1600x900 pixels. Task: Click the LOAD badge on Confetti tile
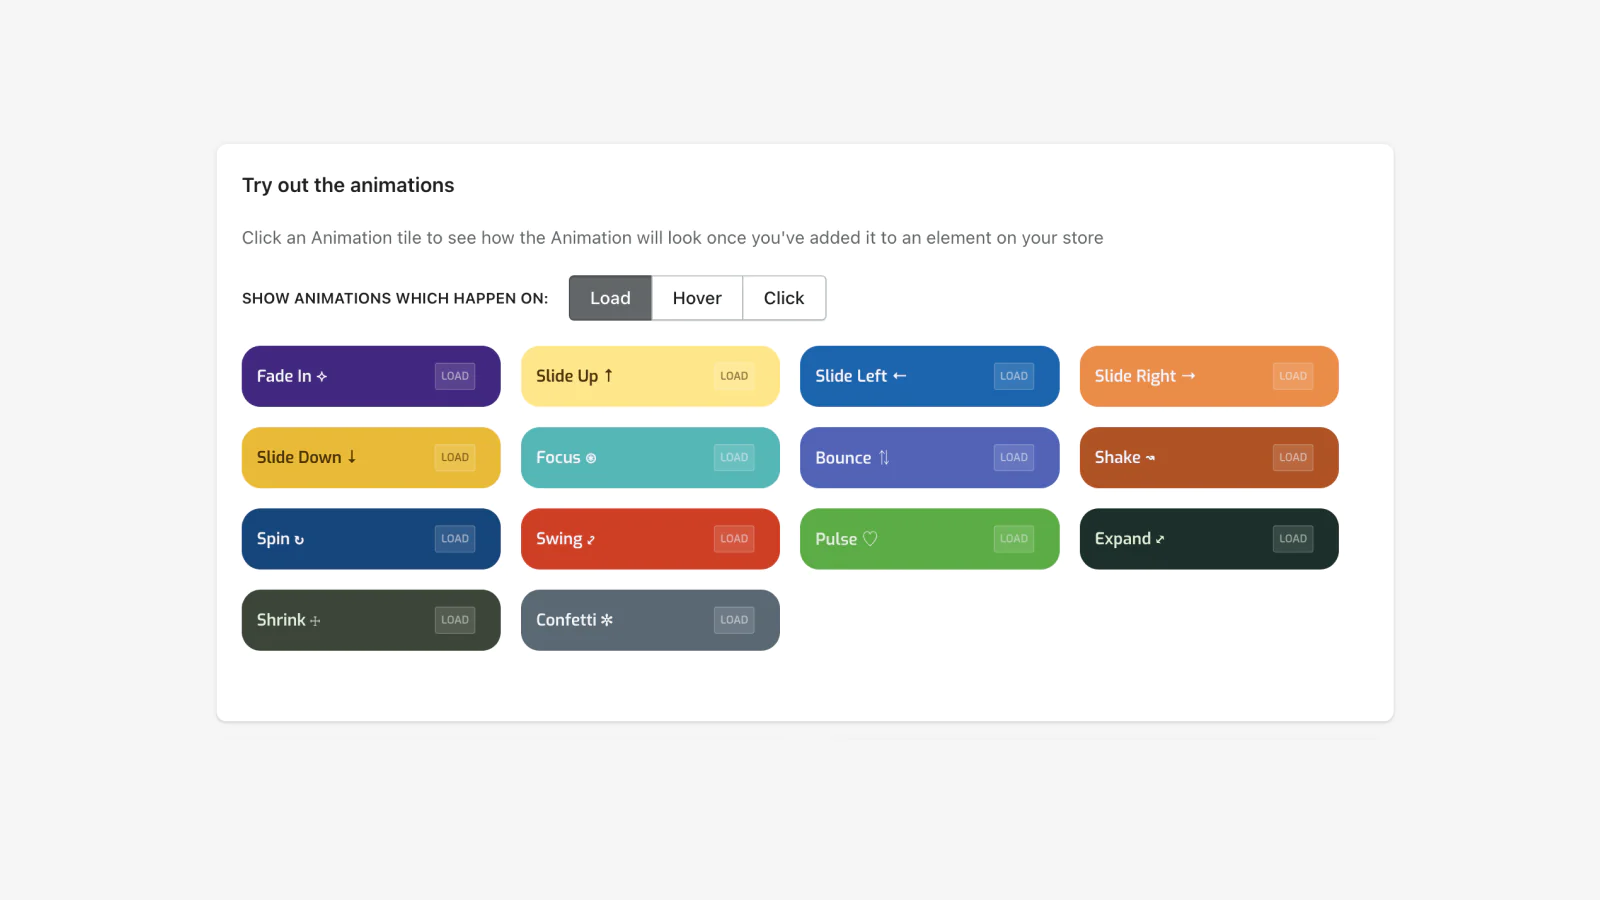coord(734,620)
